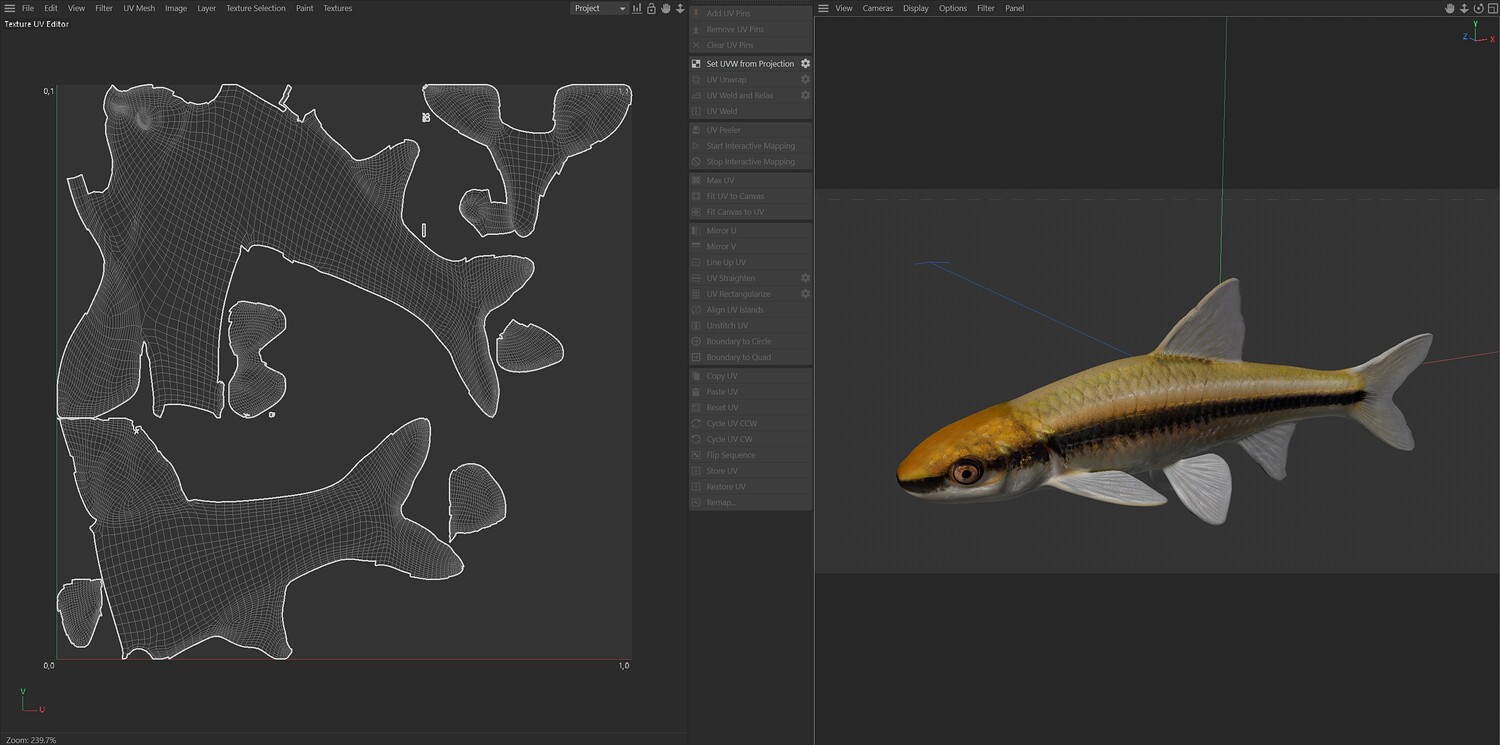
Task: Toggle the lock icon in UV editor
Action: pos(651,8)
